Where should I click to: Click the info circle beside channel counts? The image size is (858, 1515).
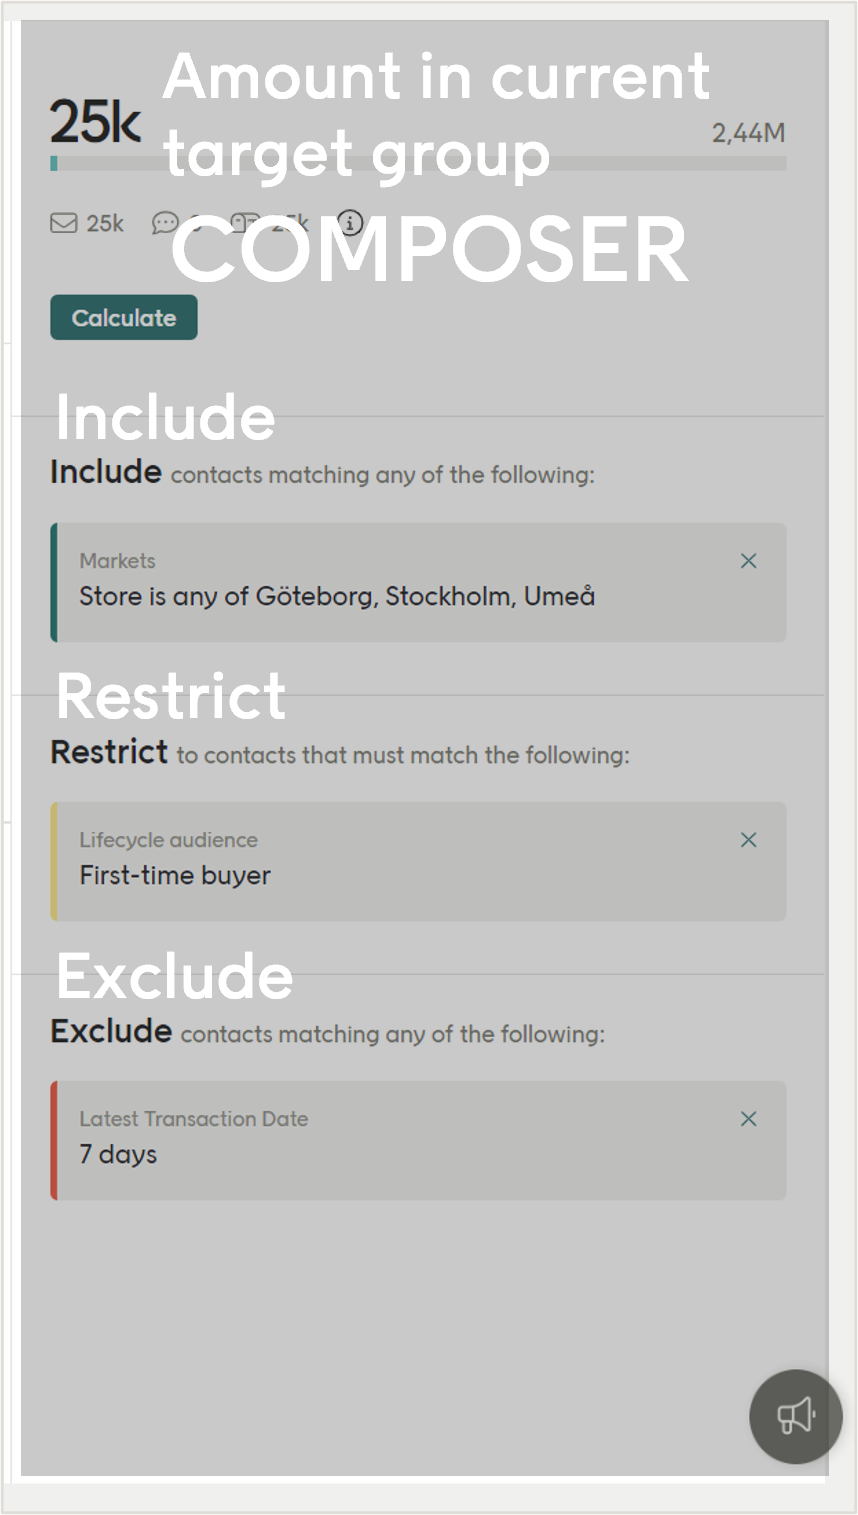point(349,223)
